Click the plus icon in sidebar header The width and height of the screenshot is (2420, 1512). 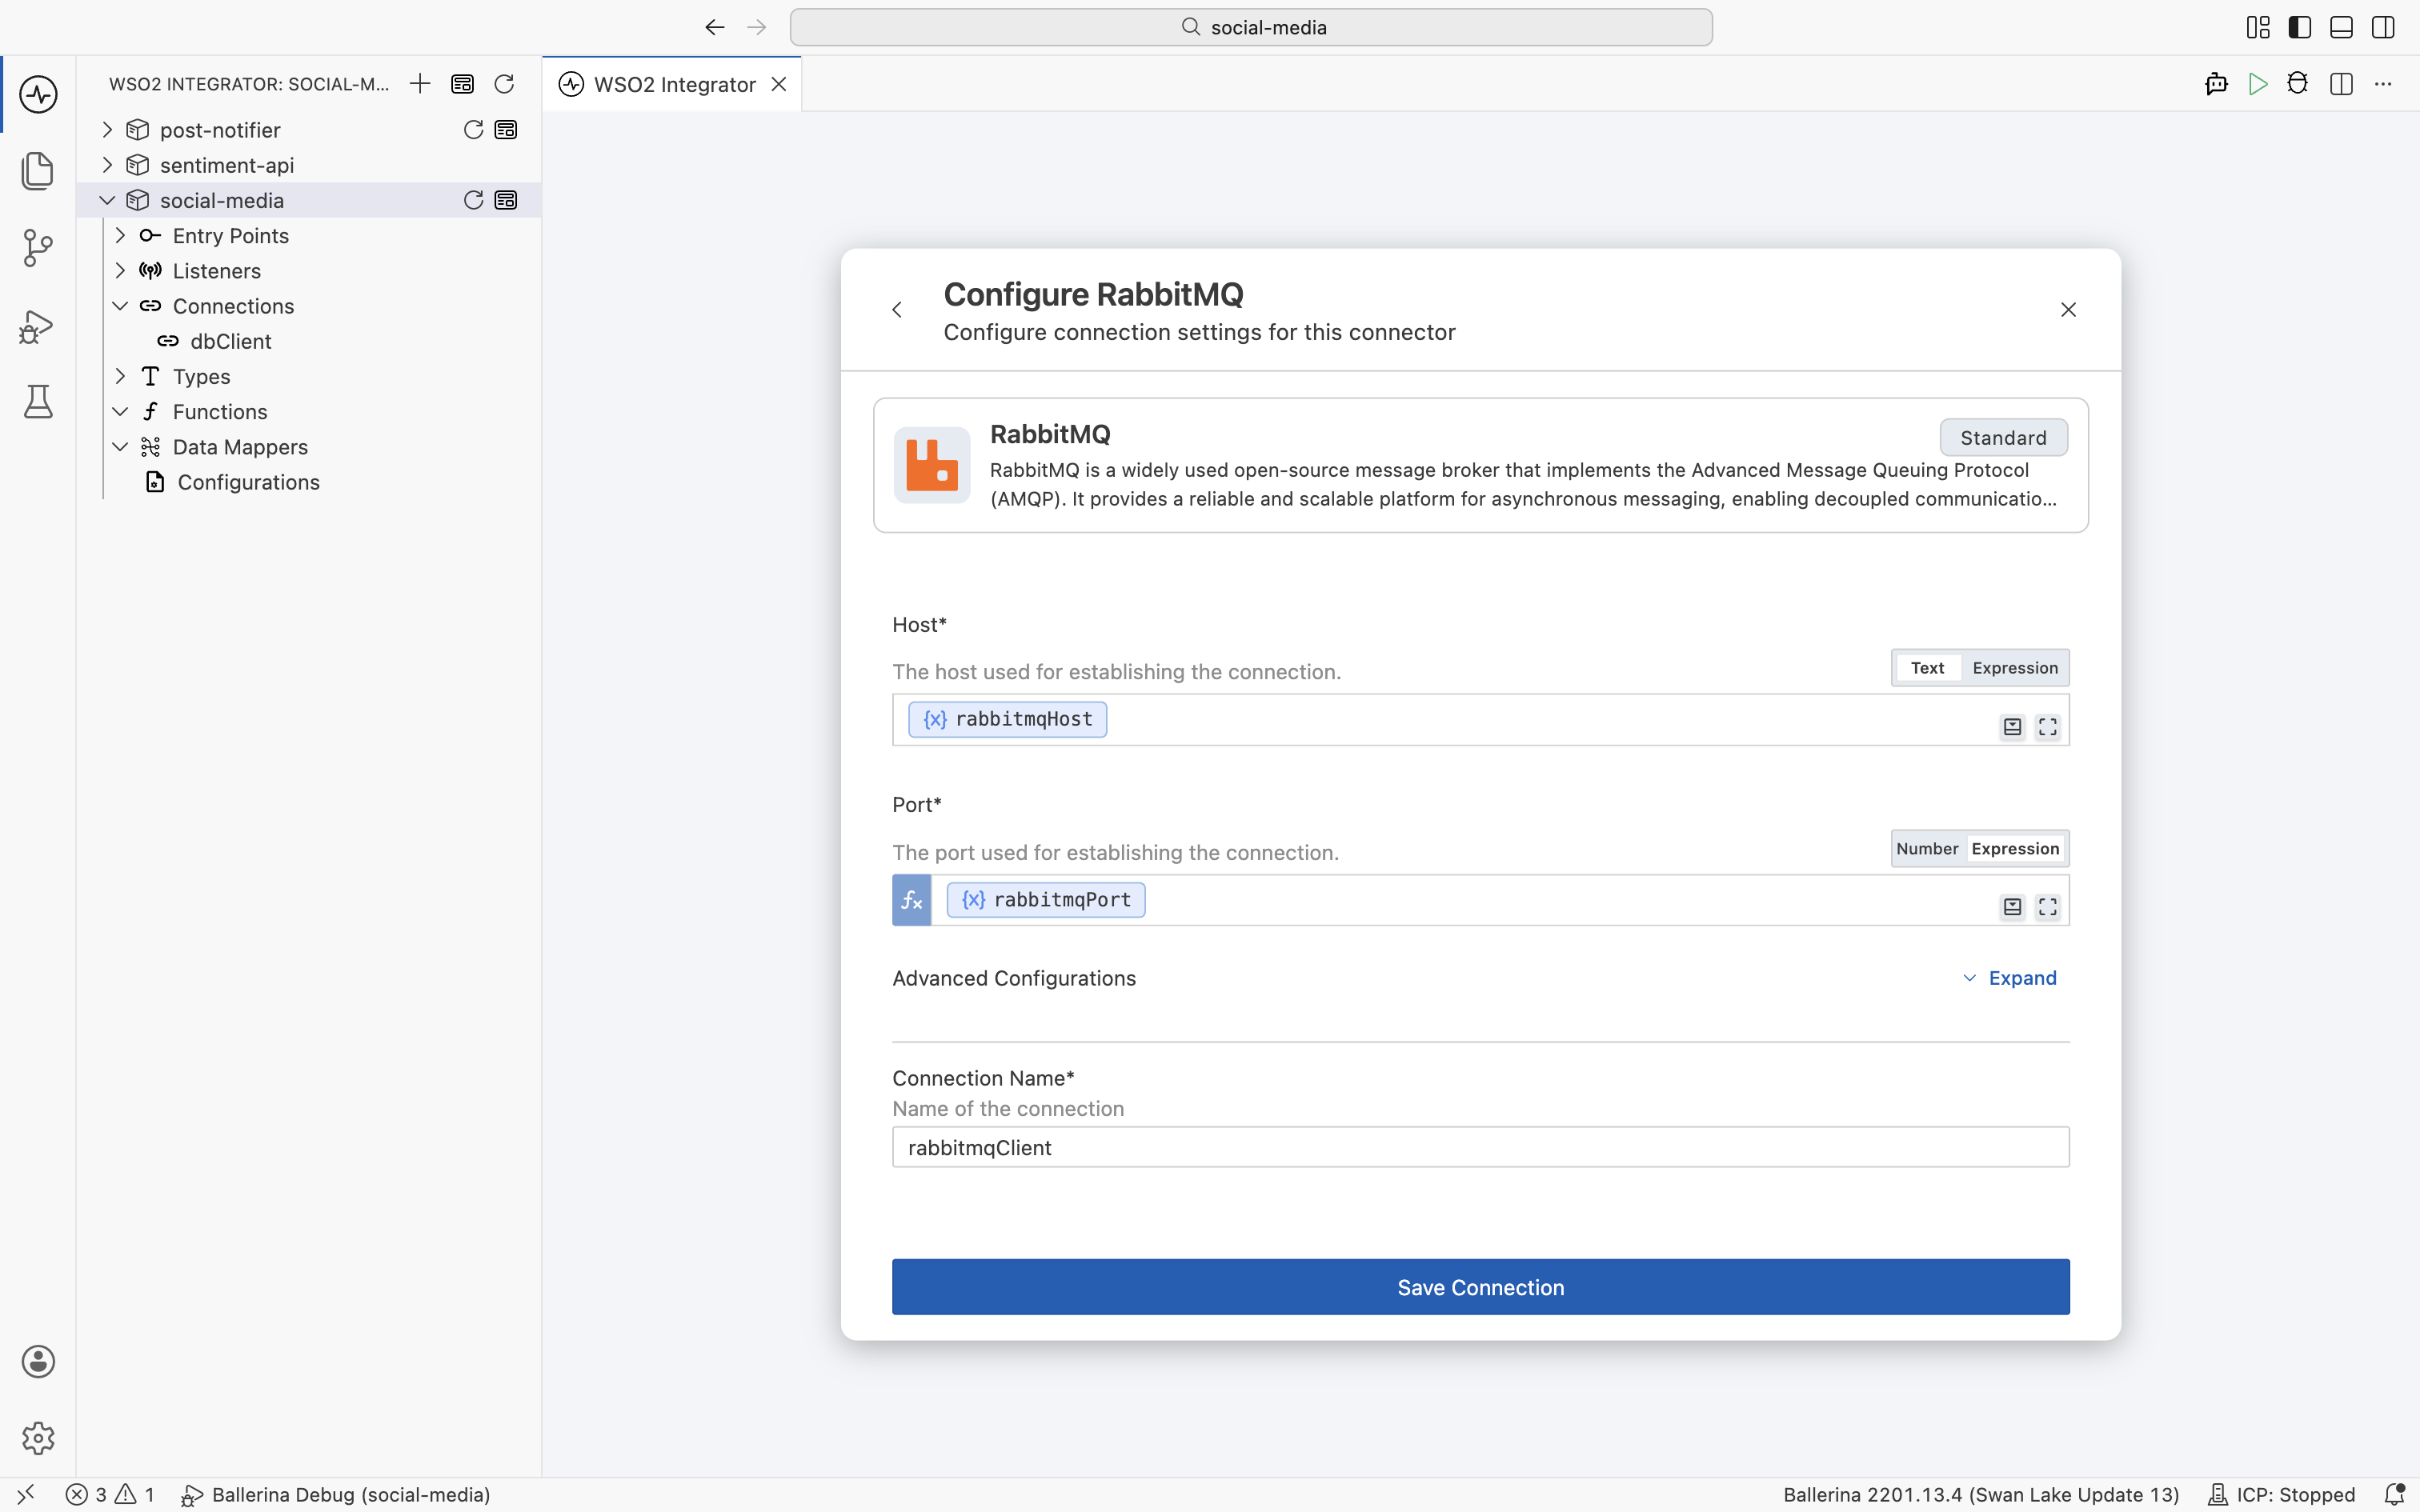(x=420, y=84)
